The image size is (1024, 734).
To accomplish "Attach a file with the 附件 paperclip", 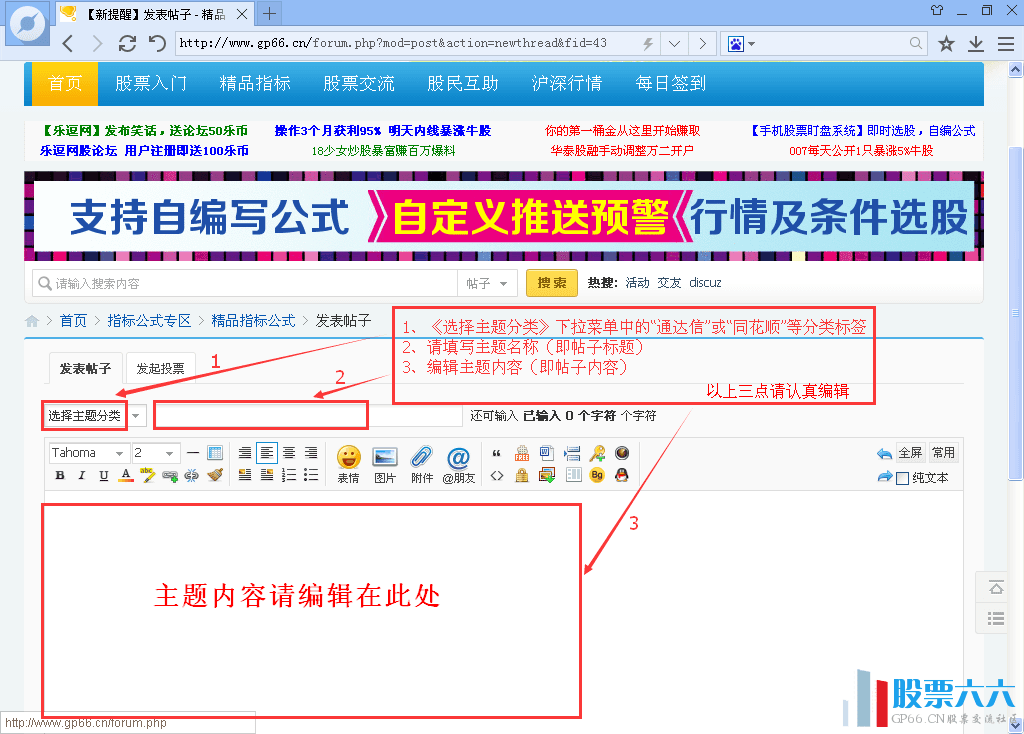I will [421, 463].
